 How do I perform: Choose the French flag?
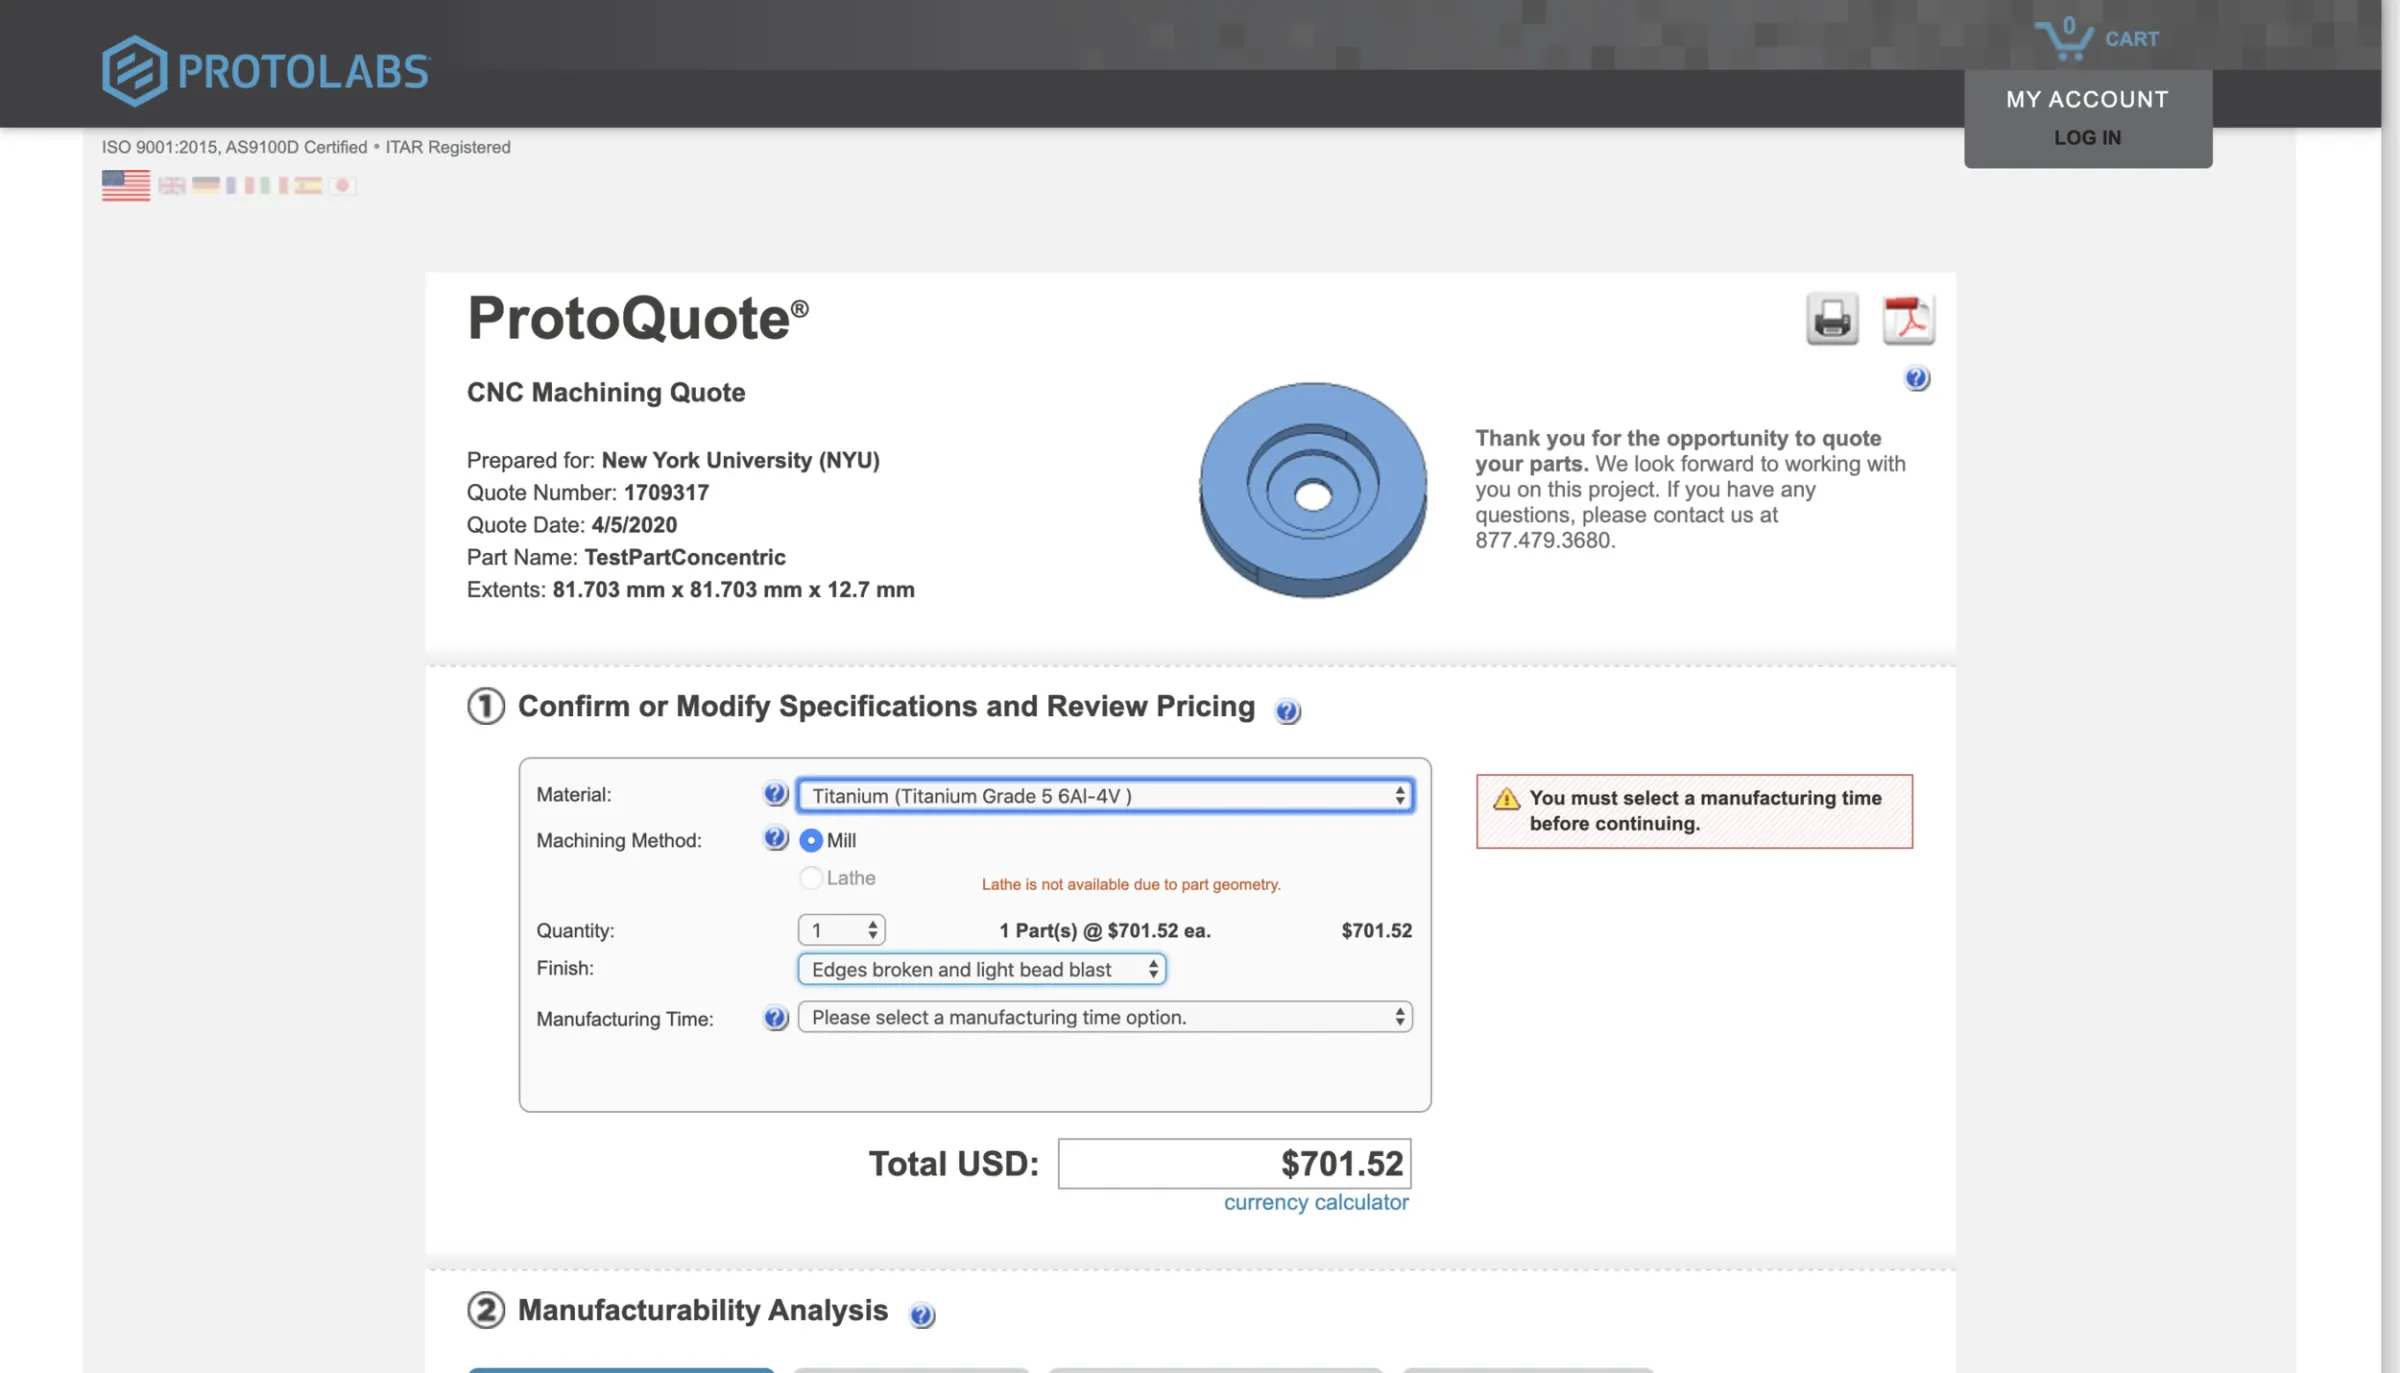click(x=240, y=185)
